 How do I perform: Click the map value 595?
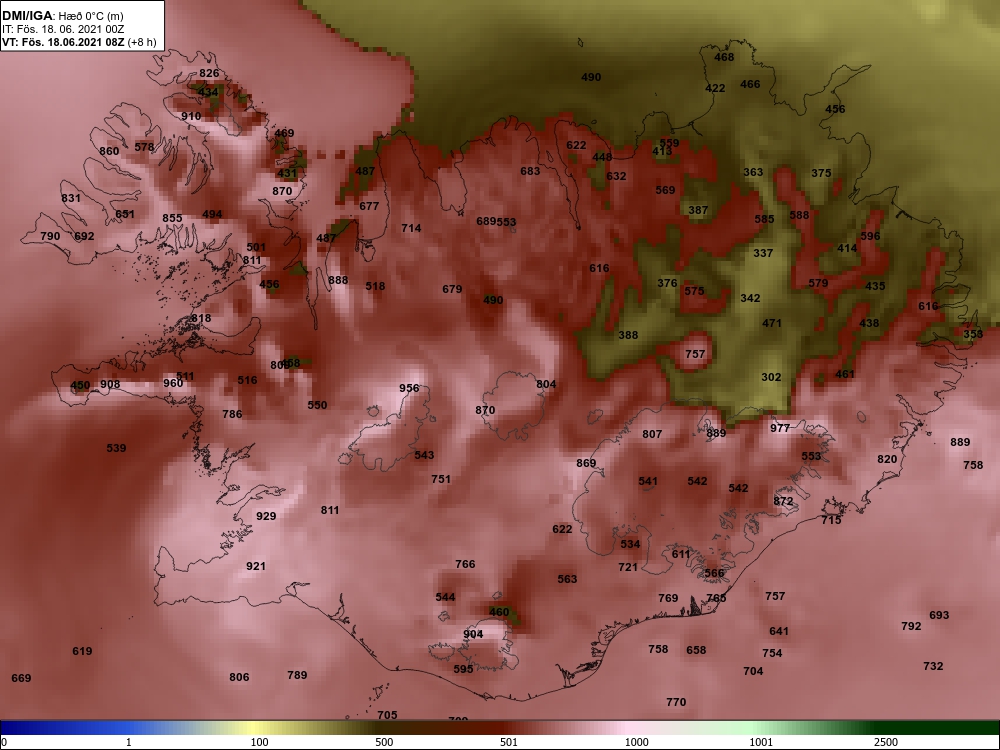(464, 669)
